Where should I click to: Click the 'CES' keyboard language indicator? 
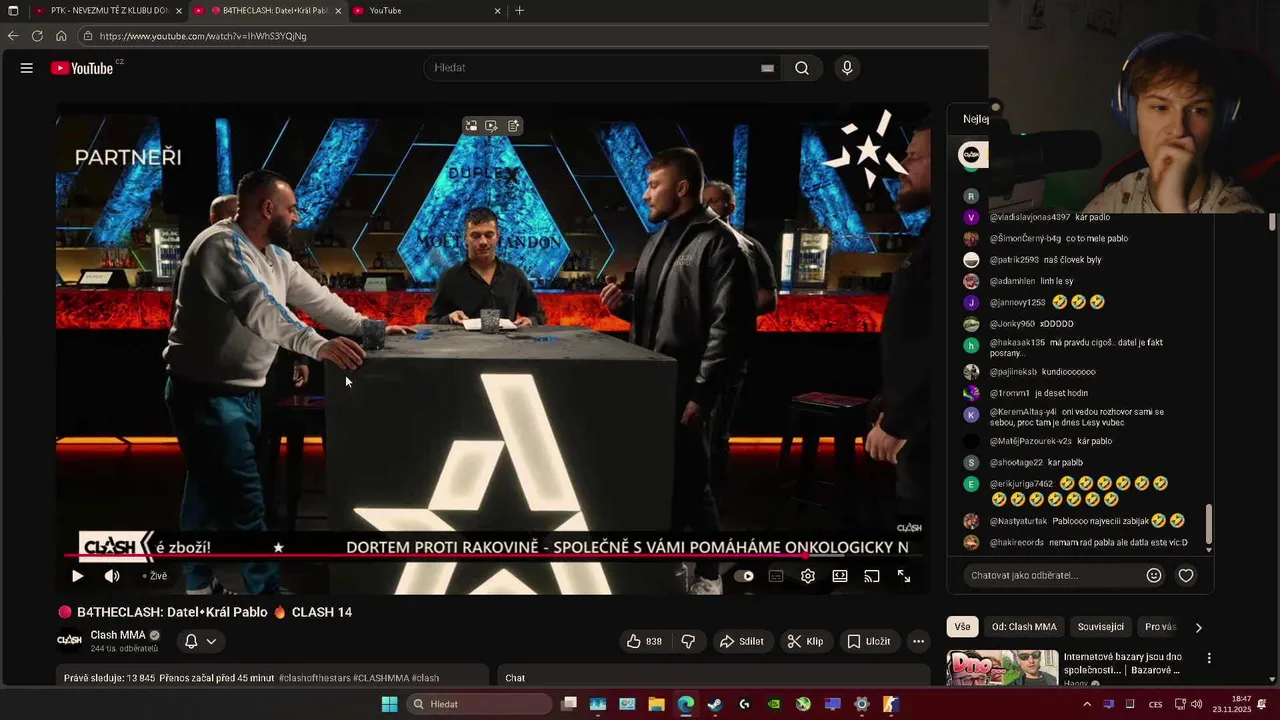[1156, 704]
